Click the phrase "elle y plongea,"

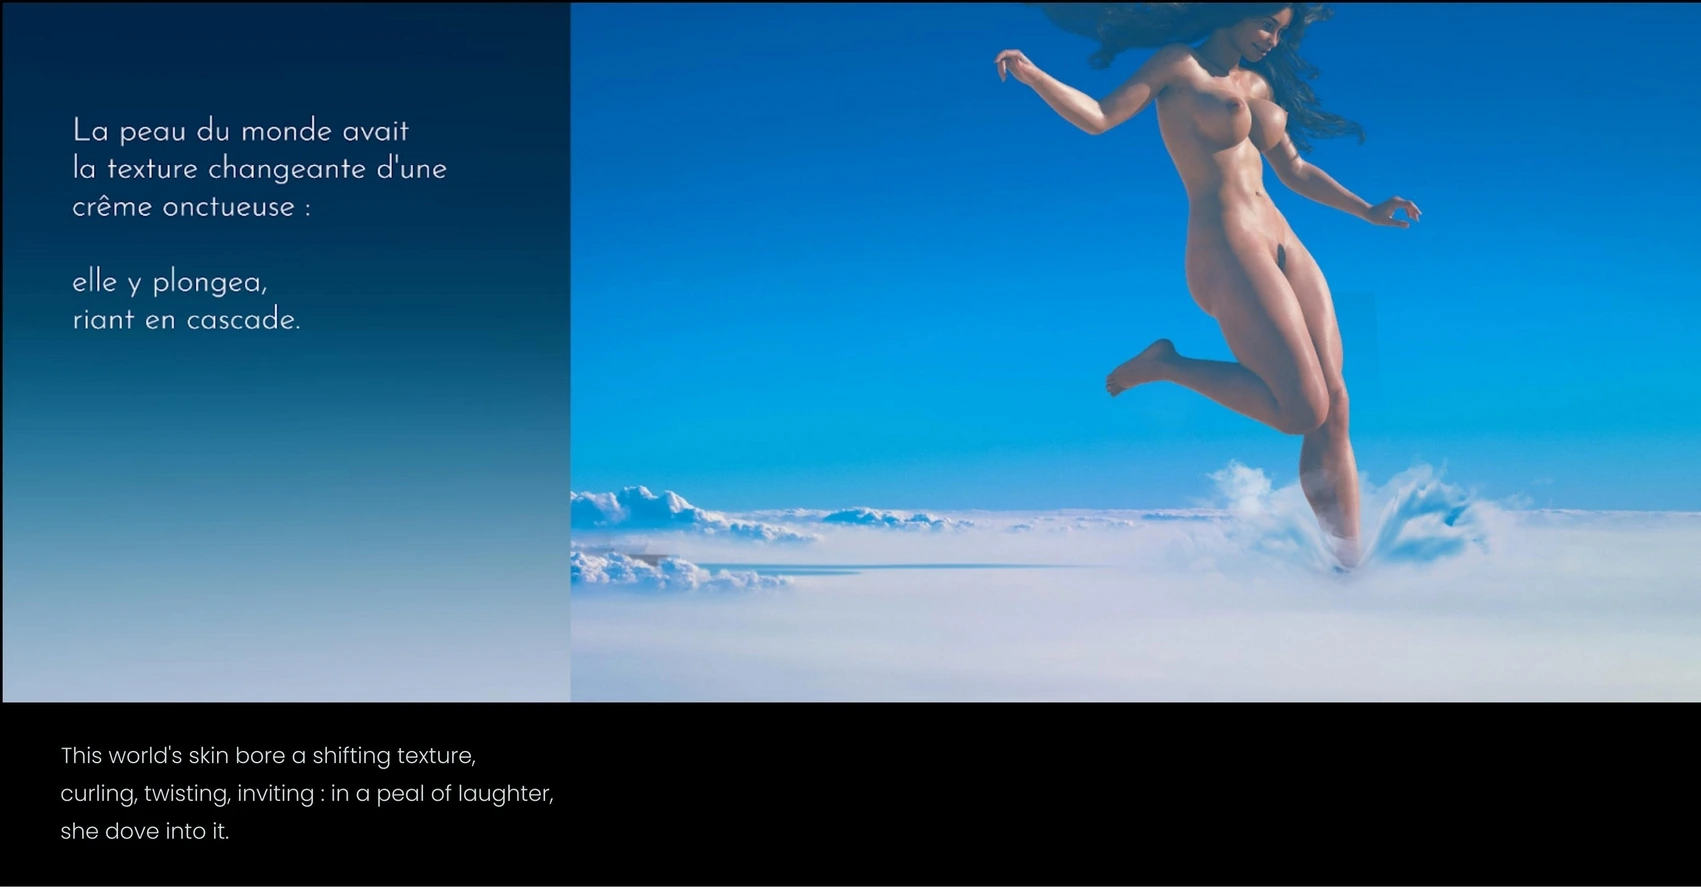[x=169, y=283]
